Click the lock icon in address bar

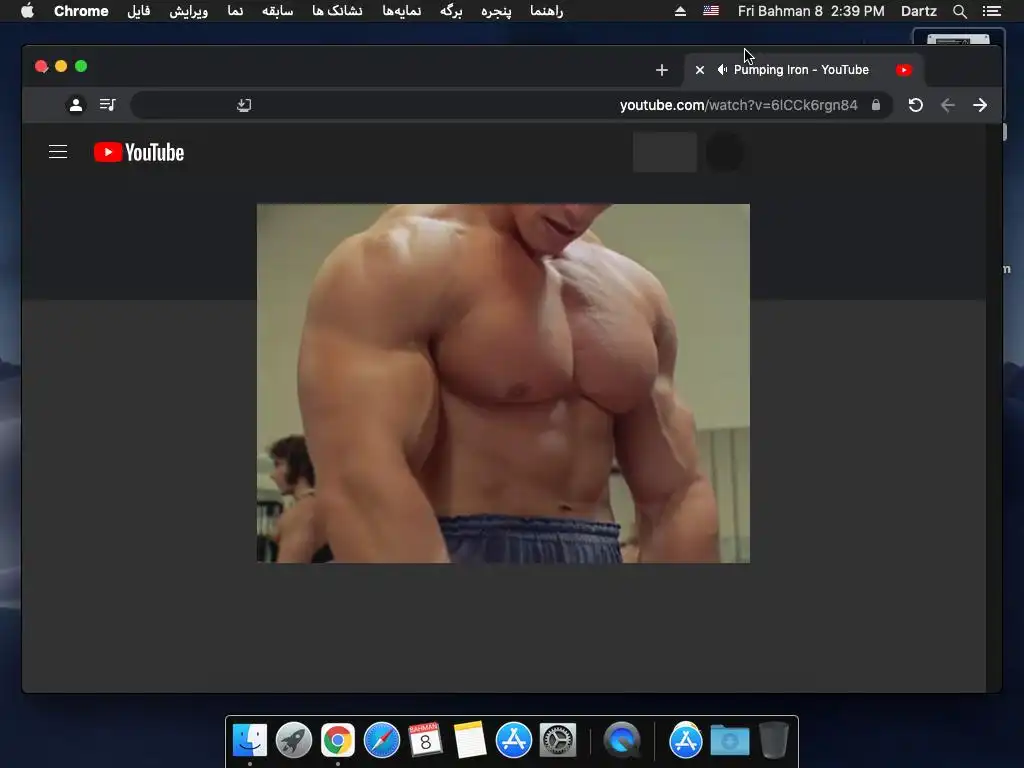pos(876,105)
